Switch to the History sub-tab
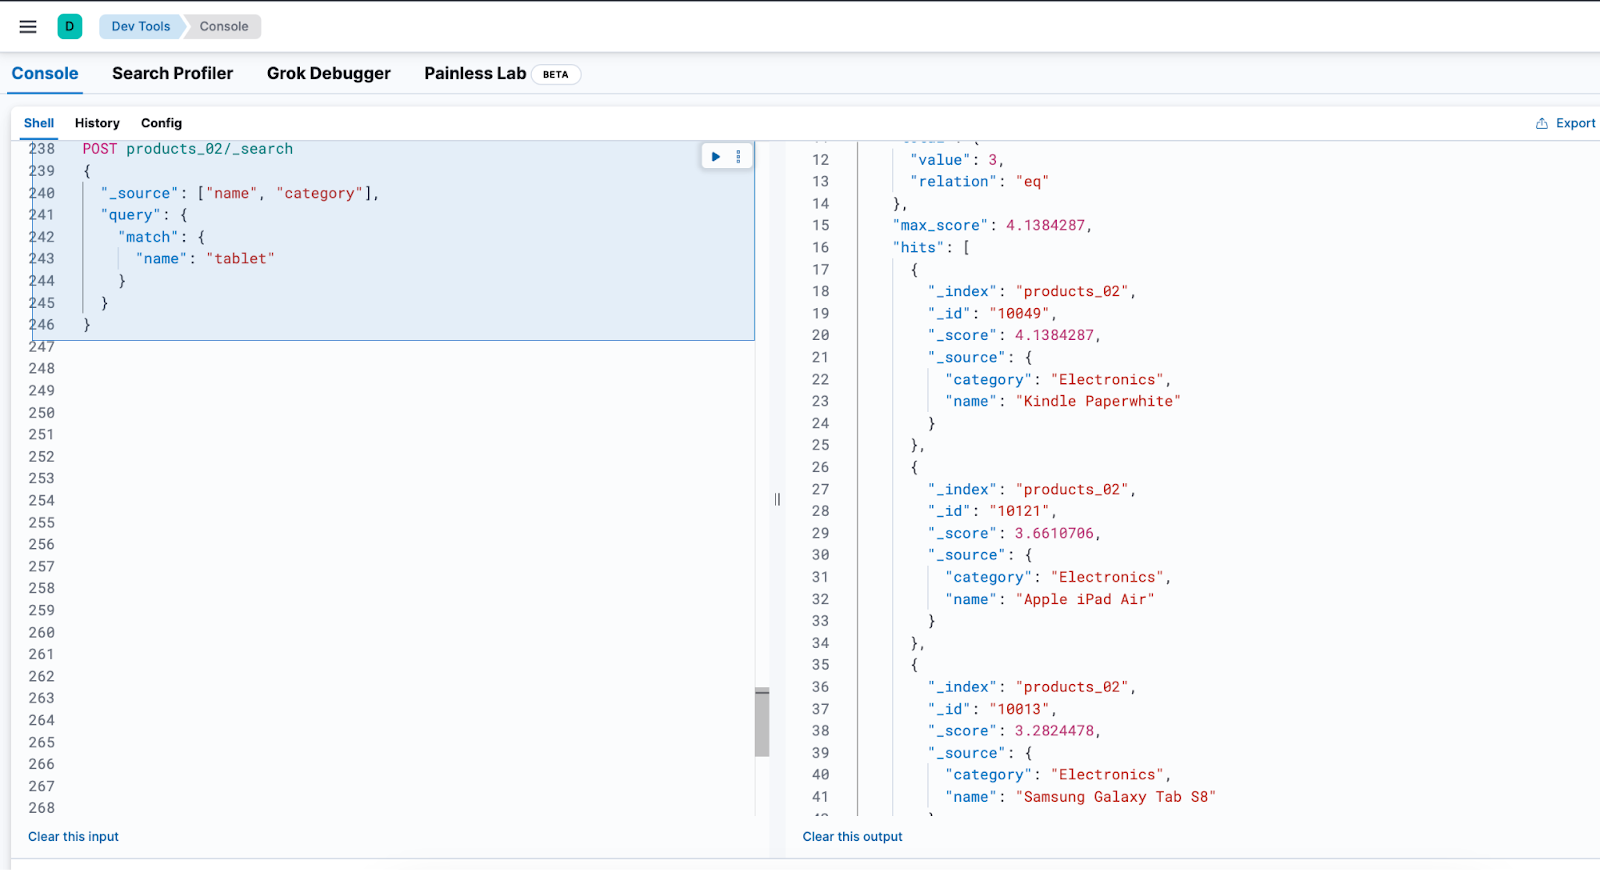The width and height of the screenshot is (1600, 870). (x=97, y=123)
